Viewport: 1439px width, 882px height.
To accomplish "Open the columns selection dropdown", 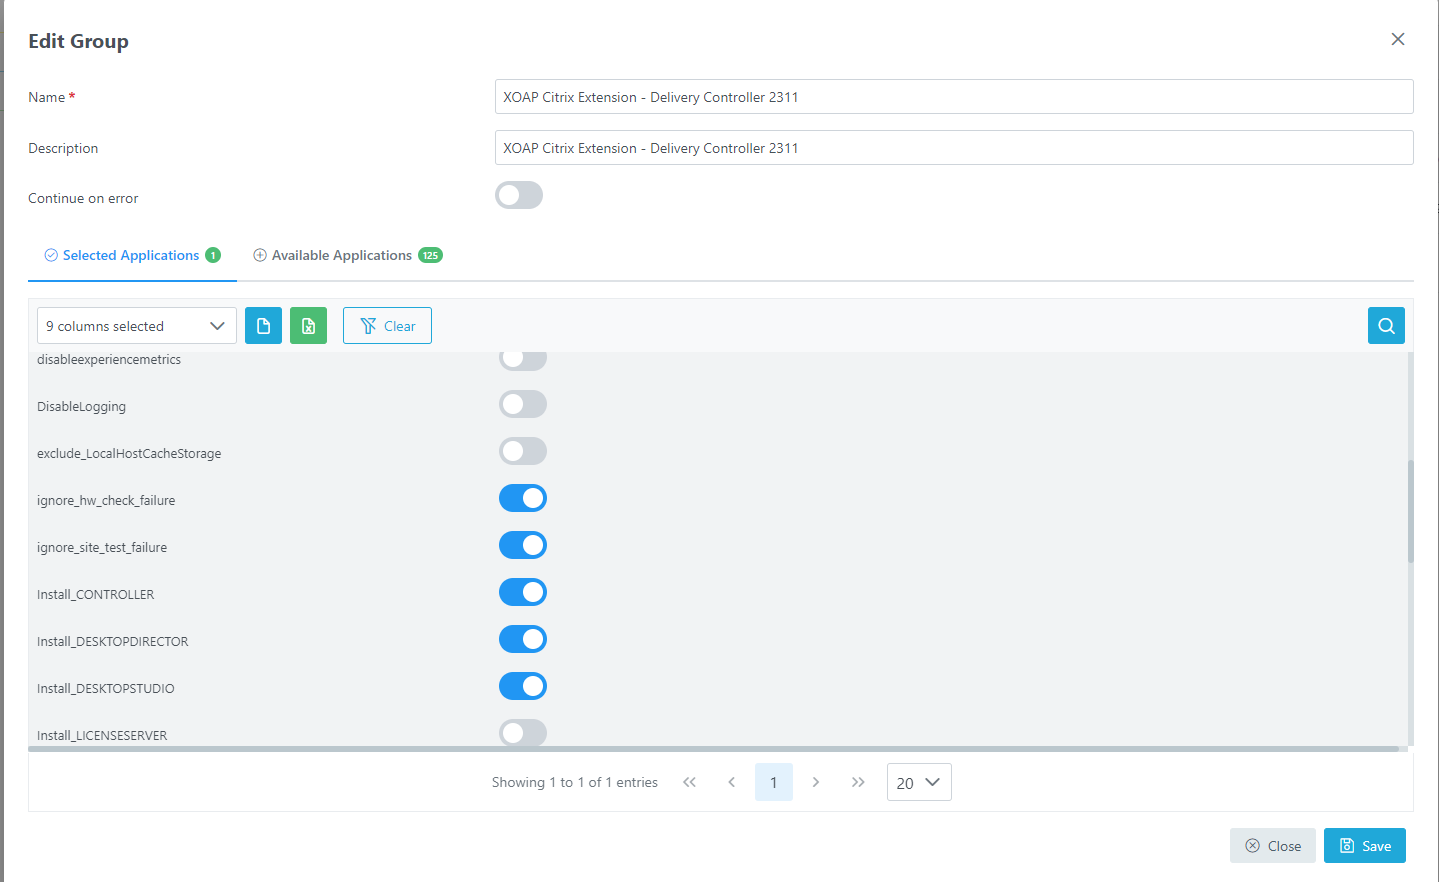I will [x=136, y=325].
